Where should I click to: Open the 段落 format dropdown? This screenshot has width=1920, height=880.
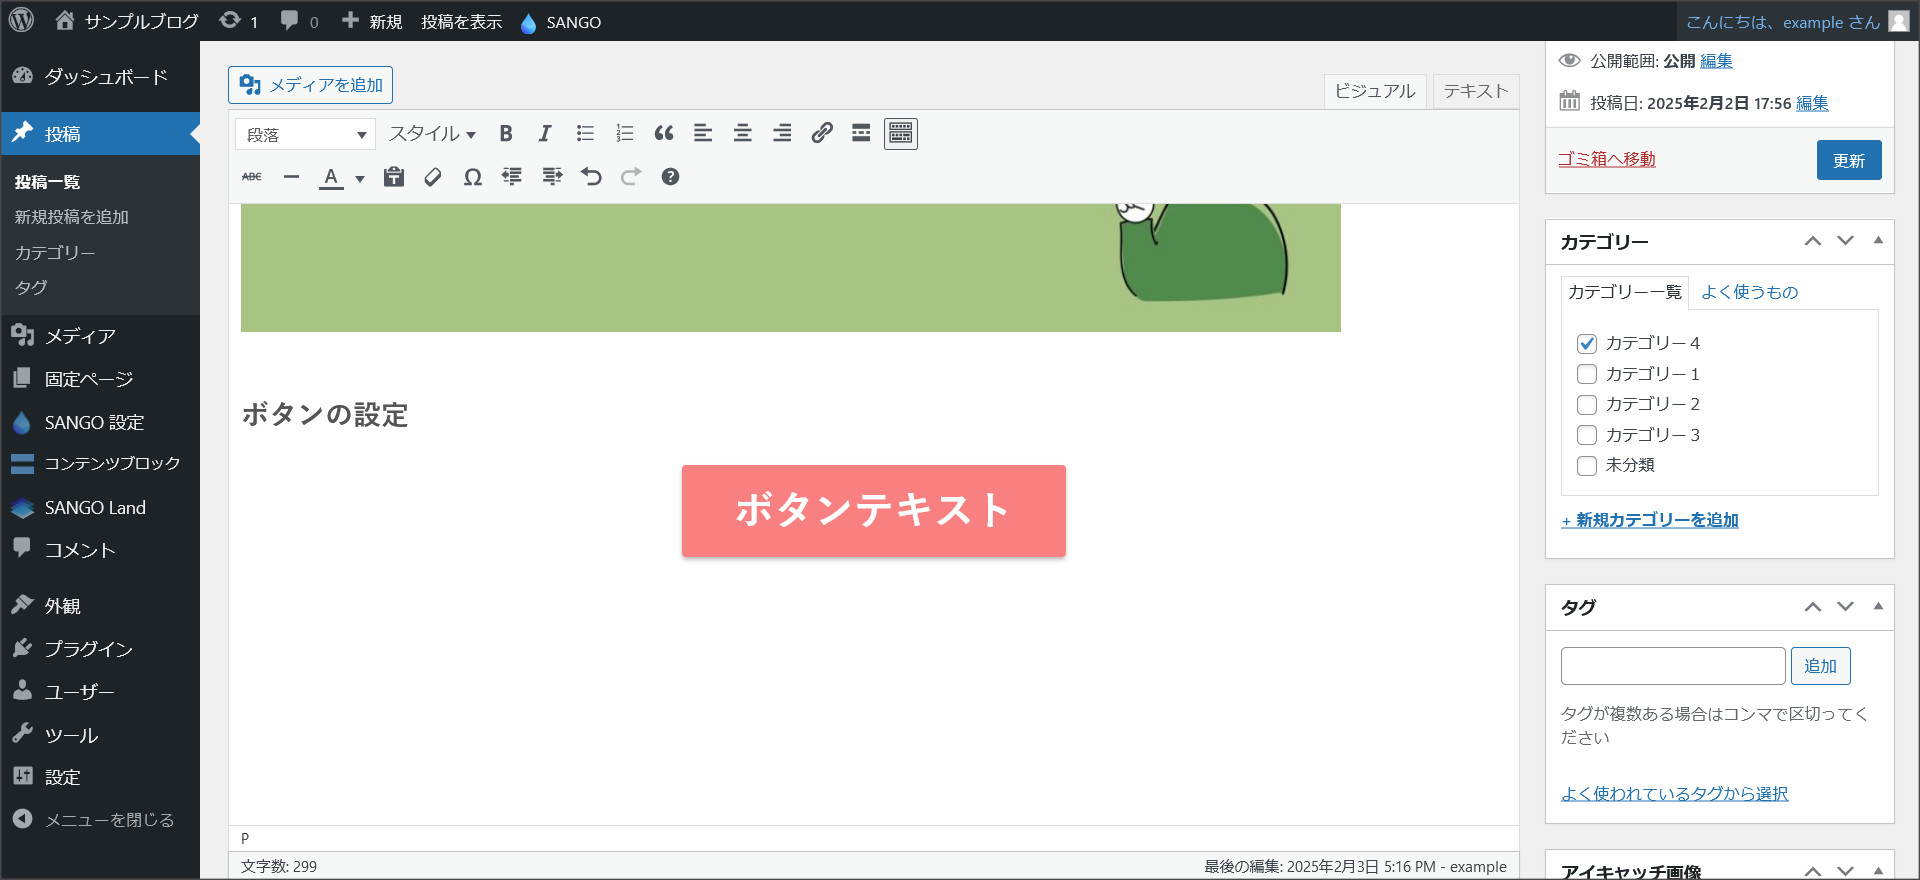pyautogui.click(x=305, y=135)
